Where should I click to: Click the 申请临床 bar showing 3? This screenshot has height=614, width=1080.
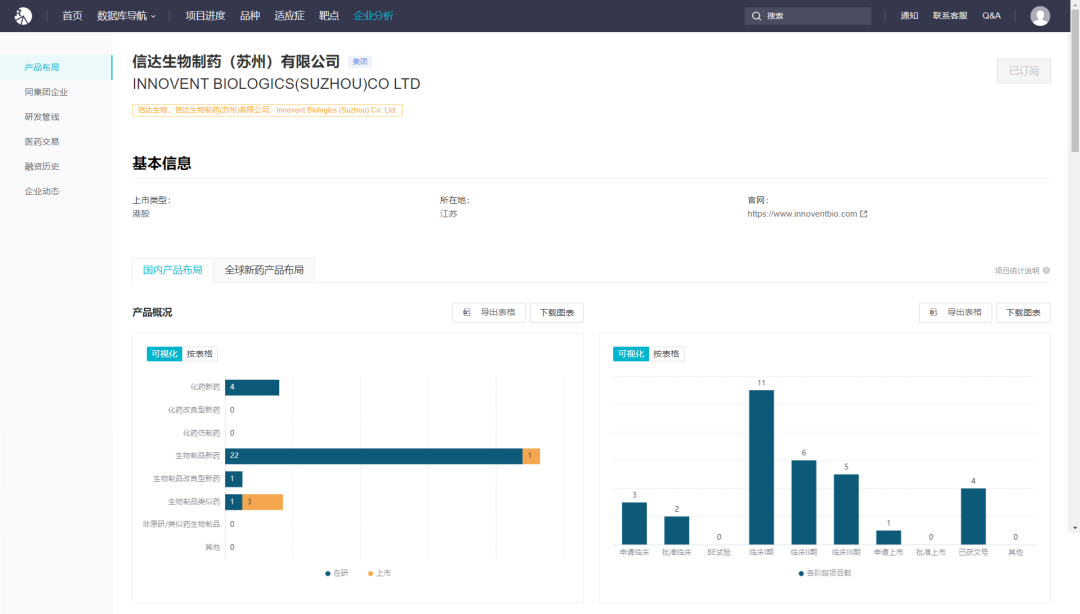click(634, 524)
